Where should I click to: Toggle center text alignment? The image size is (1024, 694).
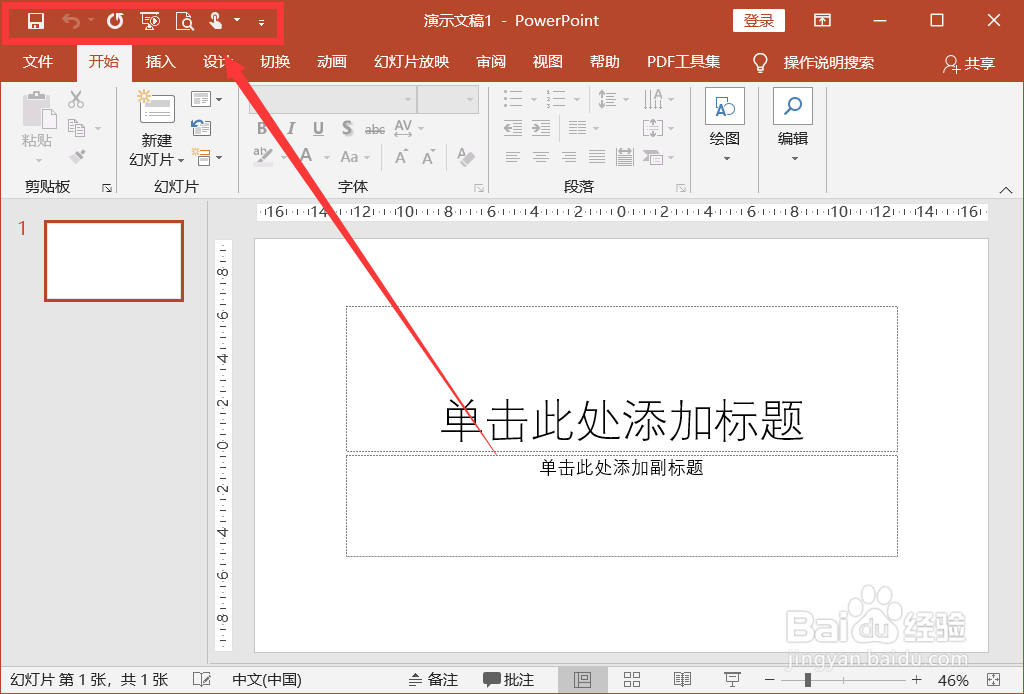pyautogui.click(x=541, y=157)
